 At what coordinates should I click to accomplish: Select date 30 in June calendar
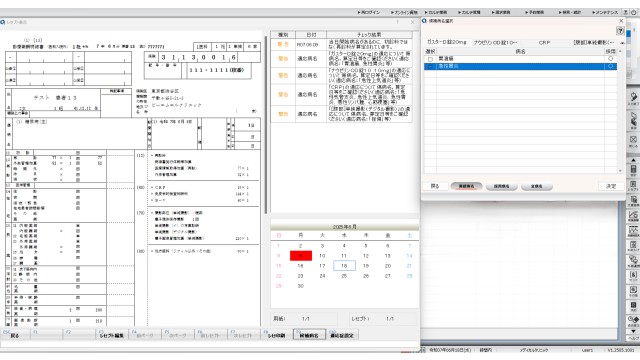pos(300,286)
